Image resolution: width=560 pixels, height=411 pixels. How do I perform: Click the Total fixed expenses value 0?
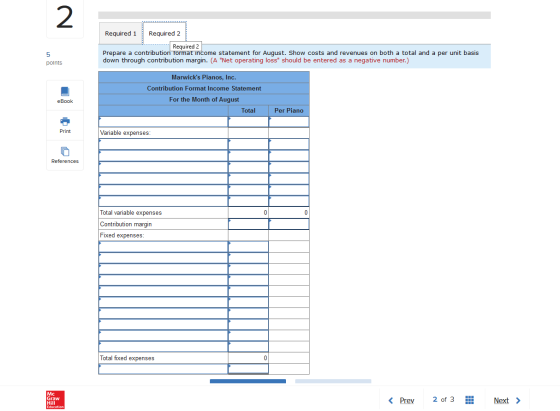265,358
